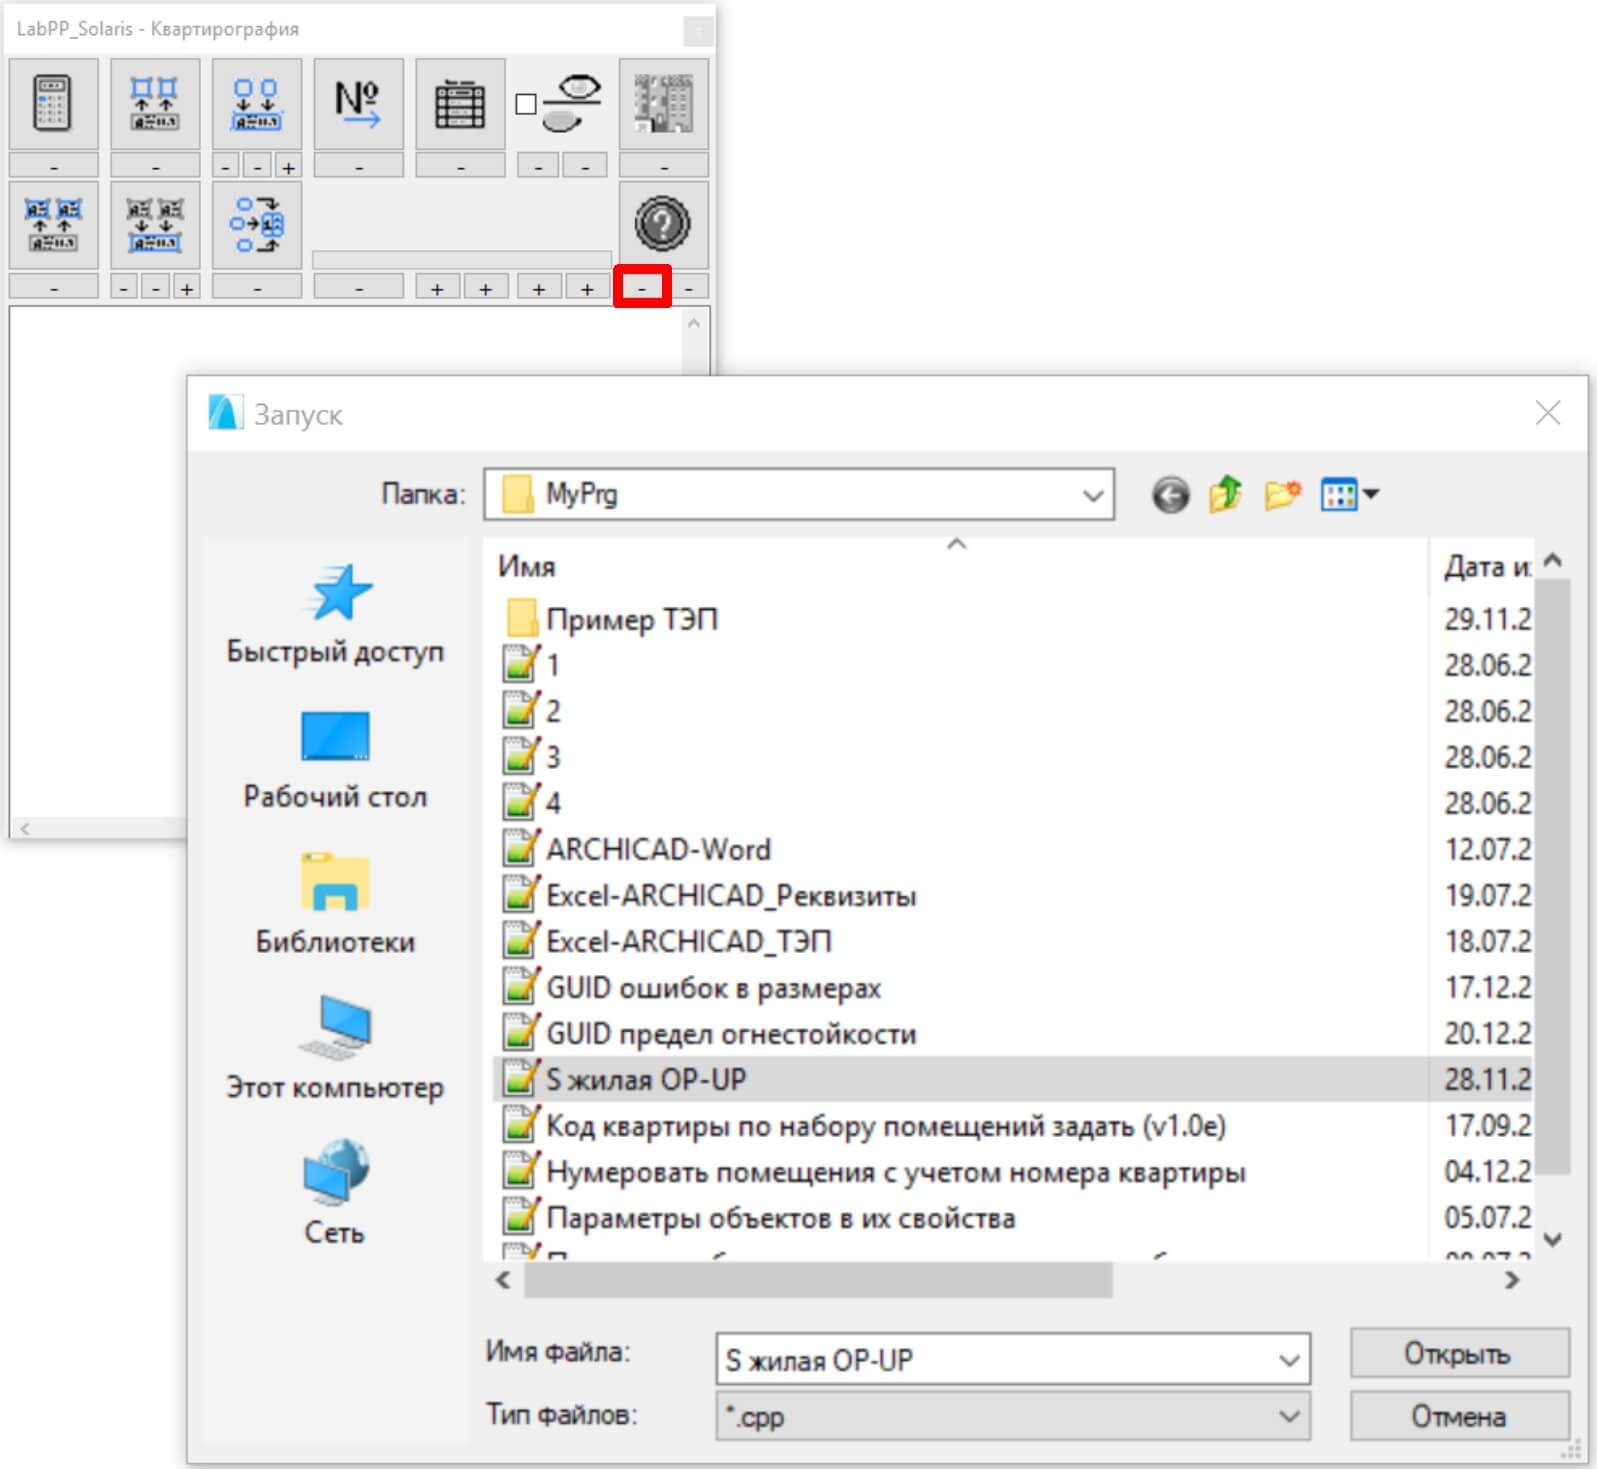The height and width of the screenshot is (1469, 1597).
Task: Select GUID ошибок в размерах file
Action: click(x=693, y=987)
